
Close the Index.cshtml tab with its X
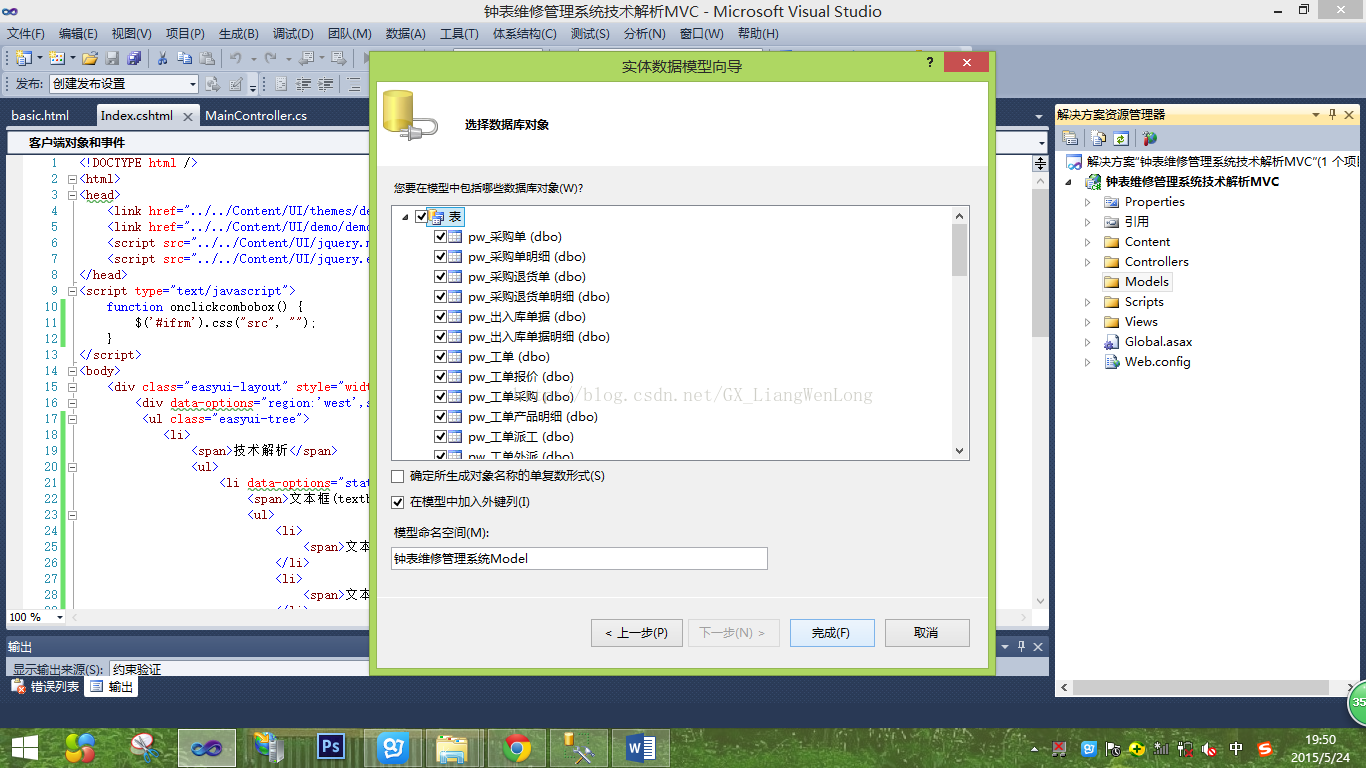pyautogui.click(x=187, y=116)
